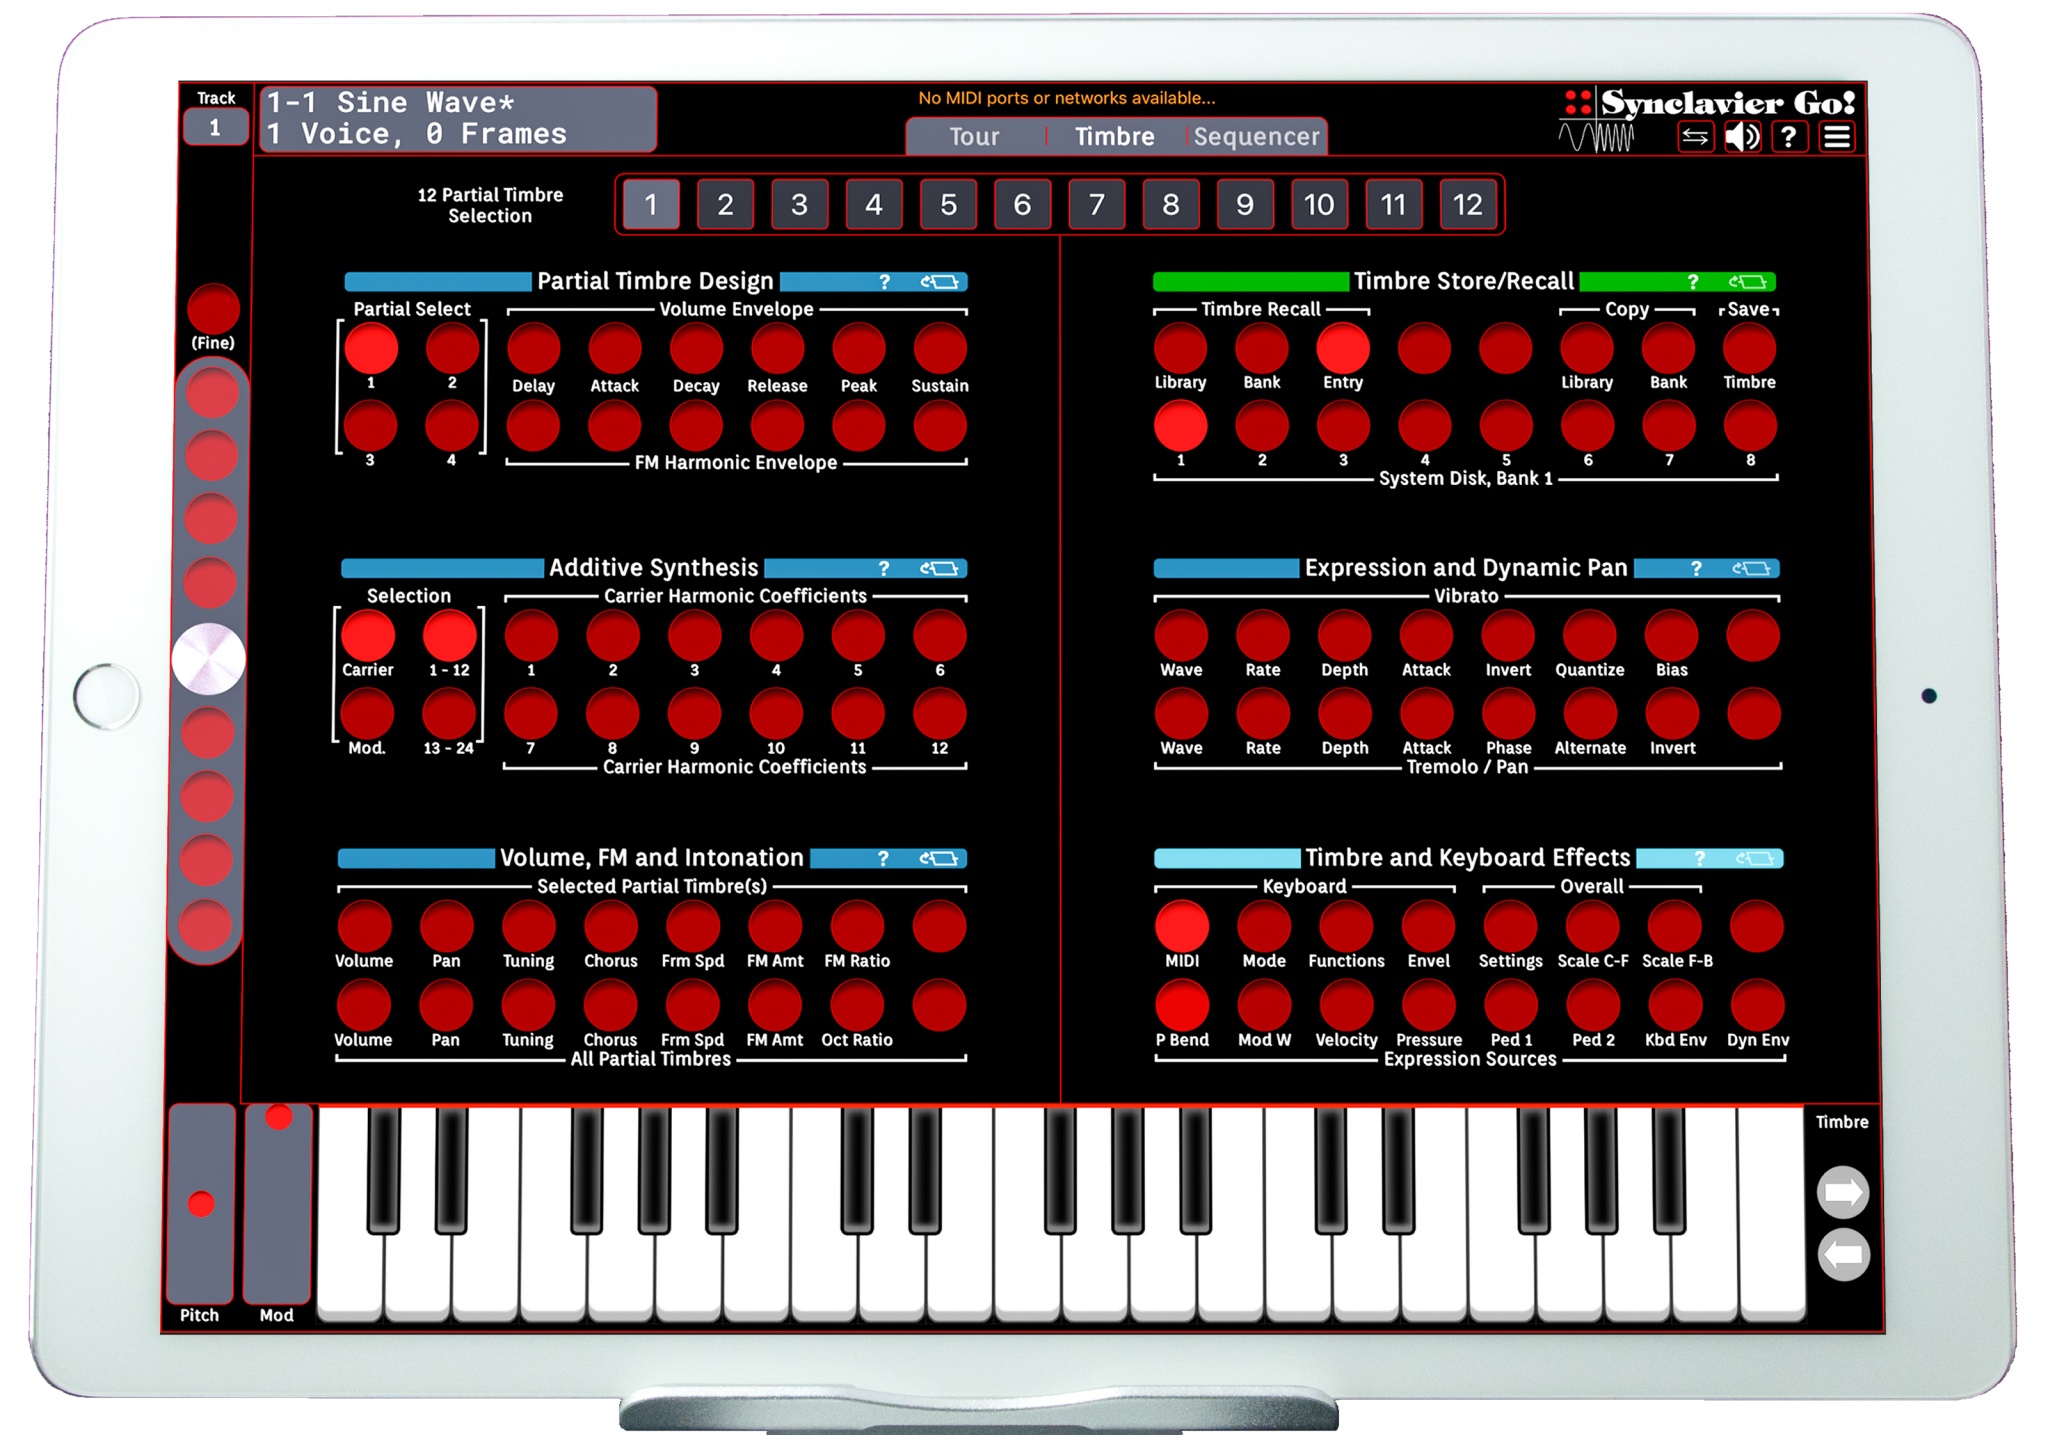Enable the Chorus button for selected partial timbres

tap(610, 925)
